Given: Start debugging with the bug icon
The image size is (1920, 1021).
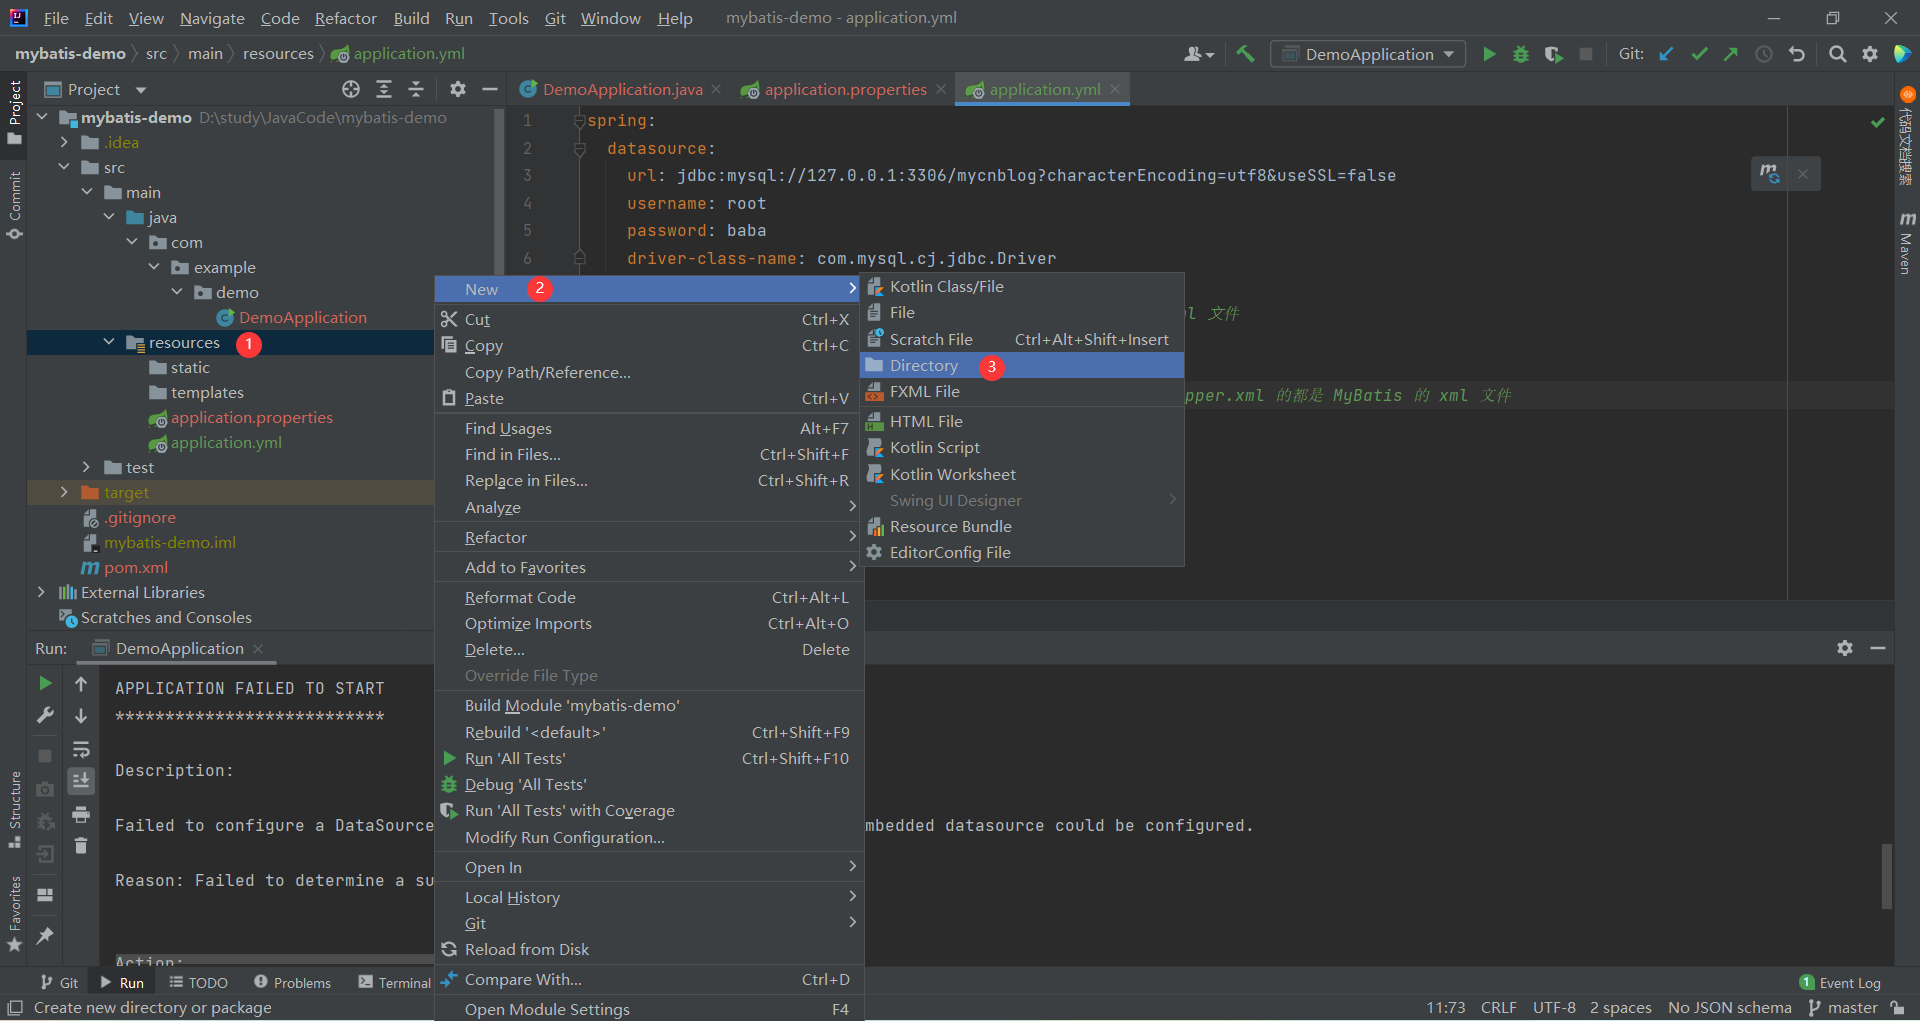Looking at the screenshot, I should click(1521, 54).
